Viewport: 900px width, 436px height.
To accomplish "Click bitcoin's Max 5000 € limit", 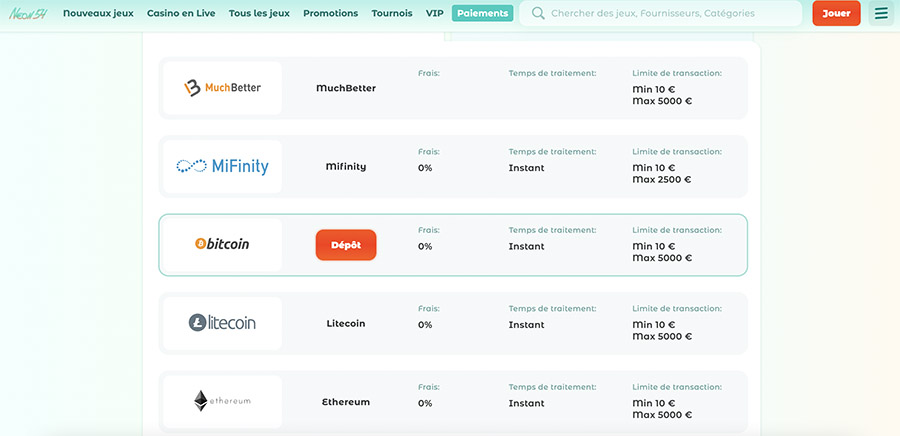I will tap(662, 258).
